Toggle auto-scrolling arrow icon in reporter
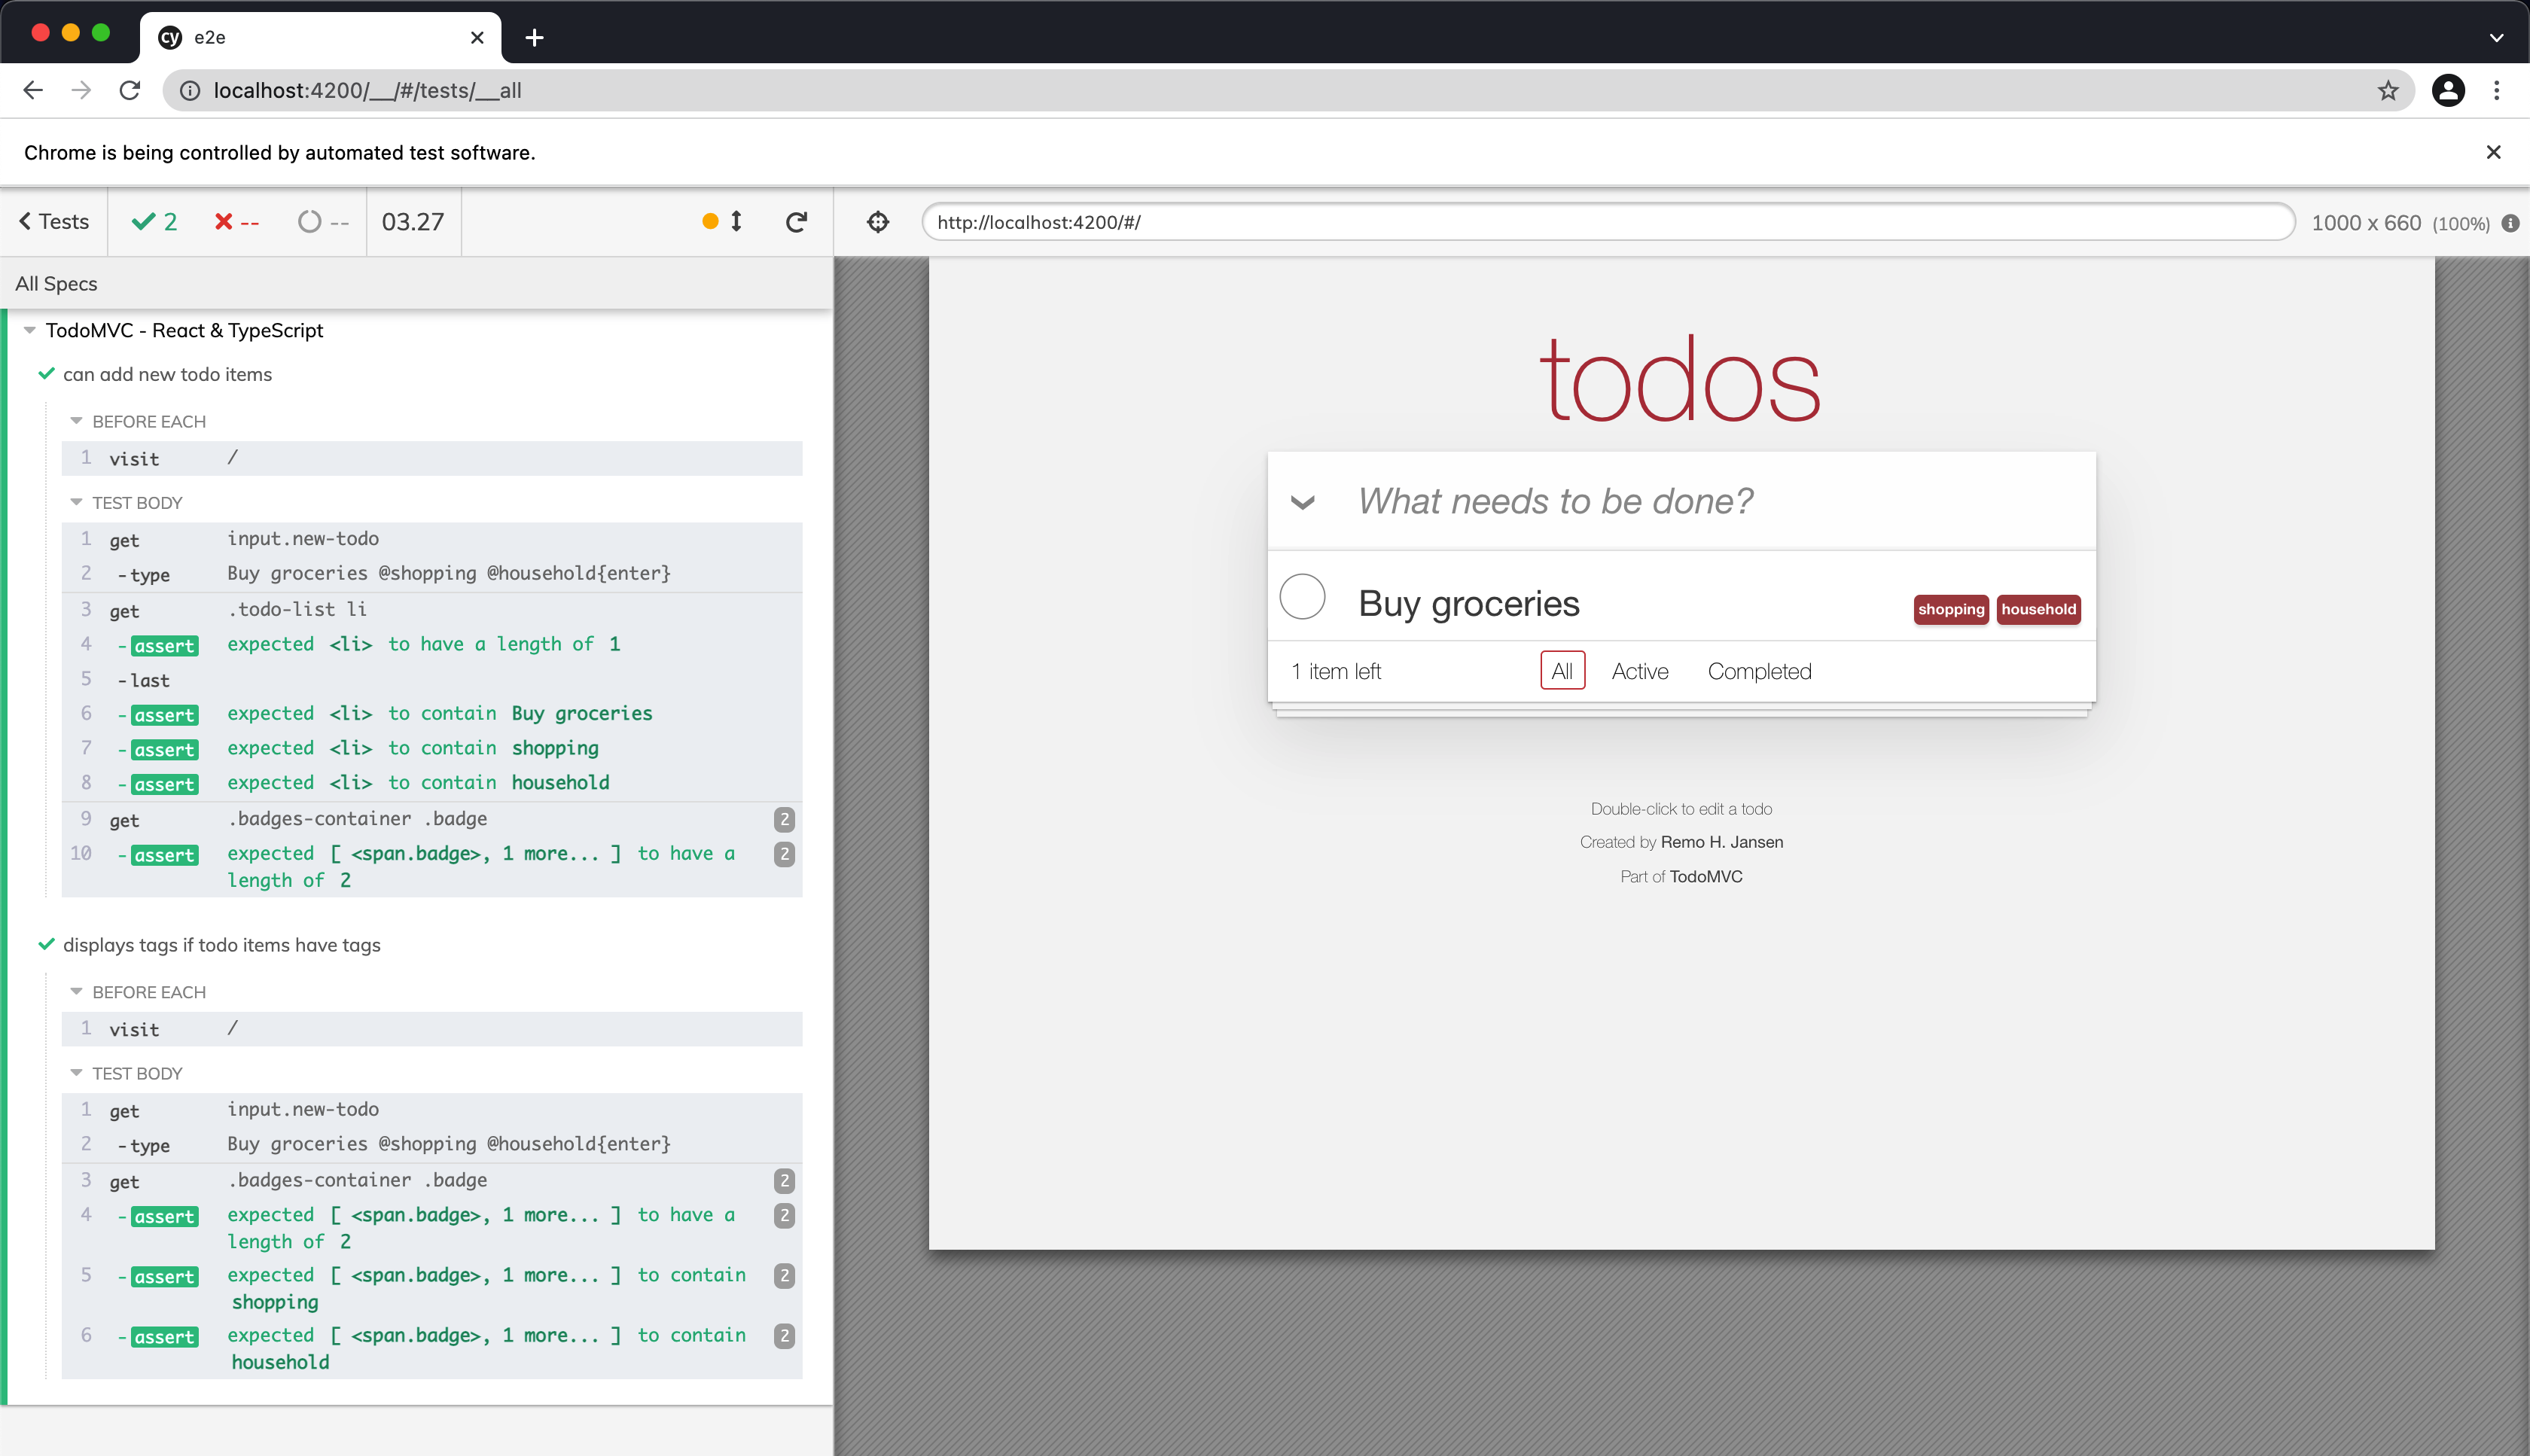2530x1456 pixels. pyautogui.click(x=736, y=221)
